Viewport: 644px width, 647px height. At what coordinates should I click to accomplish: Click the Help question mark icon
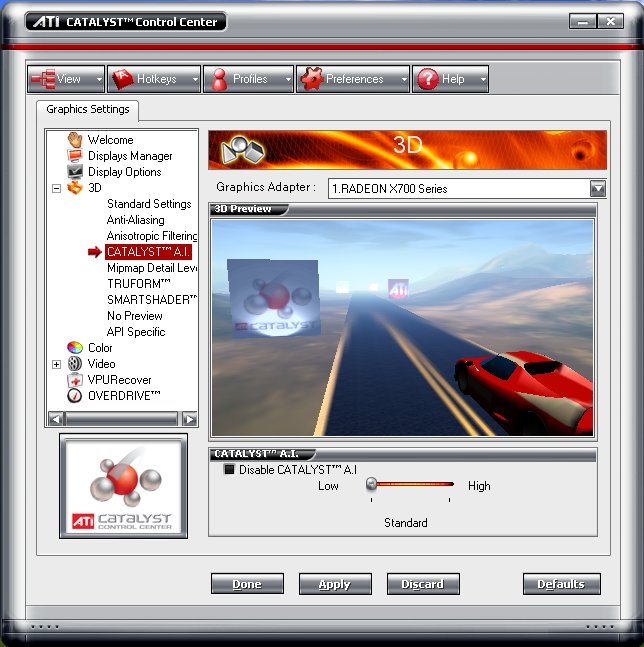click(x=428, y=79)
